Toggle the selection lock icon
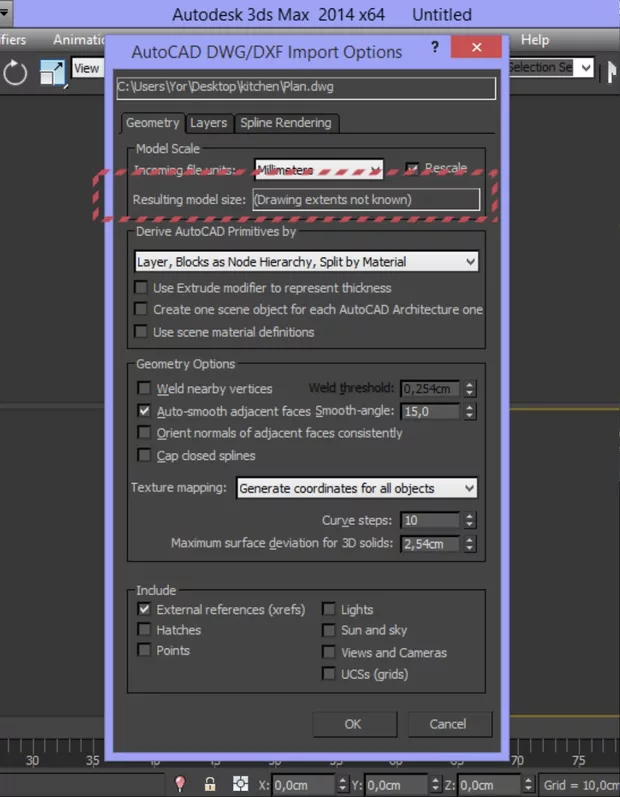Screen dimensions: 620x797 pos(209,784)
